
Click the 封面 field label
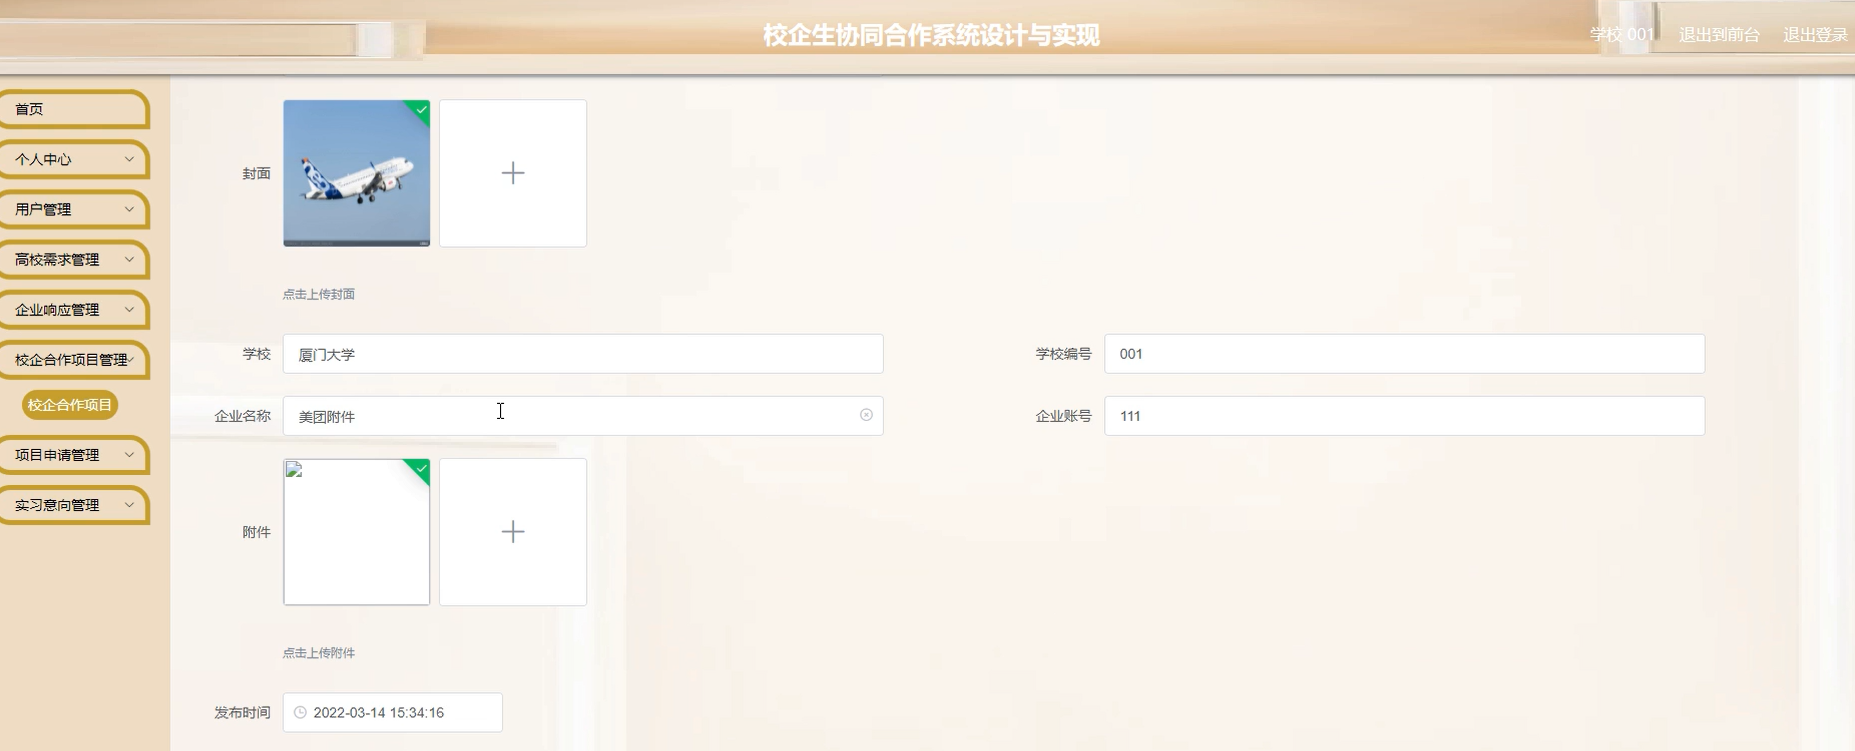click(256, 173)
